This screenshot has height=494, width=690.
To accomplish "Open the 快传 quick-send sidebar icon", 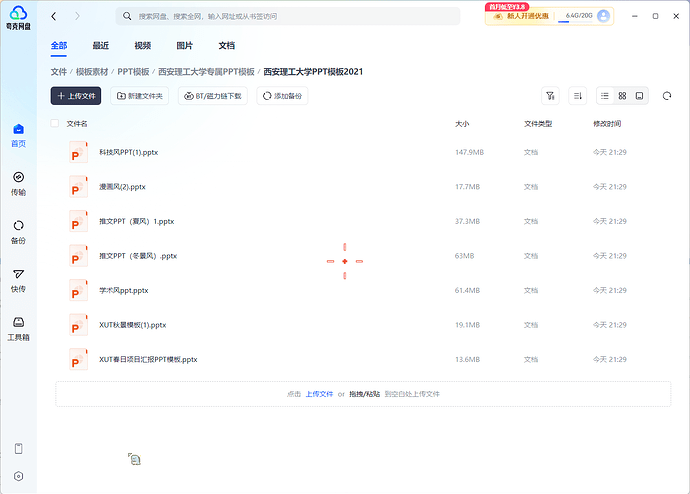I will [x=18, y=281].
